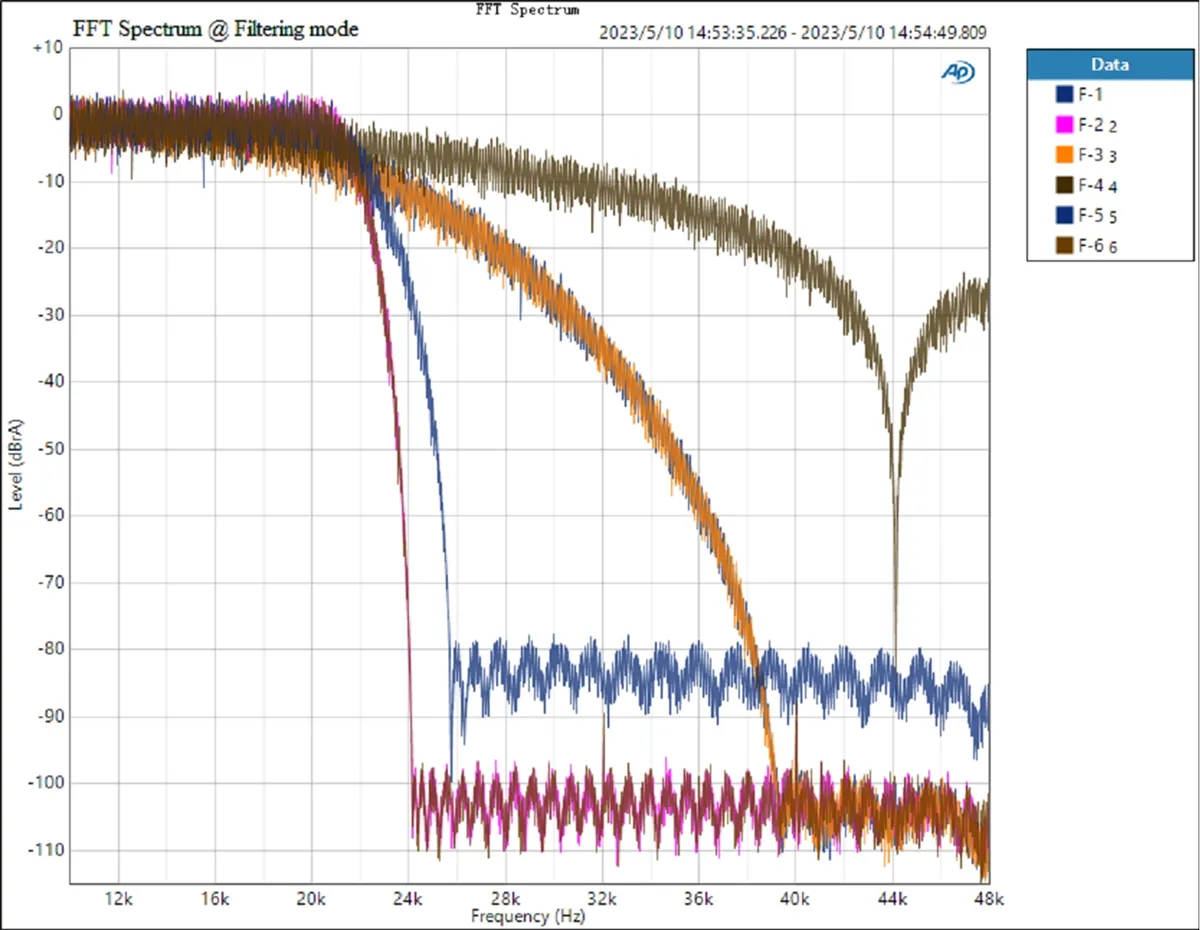Click the F-1 dark blue legend swatch

coord(1064,95)
